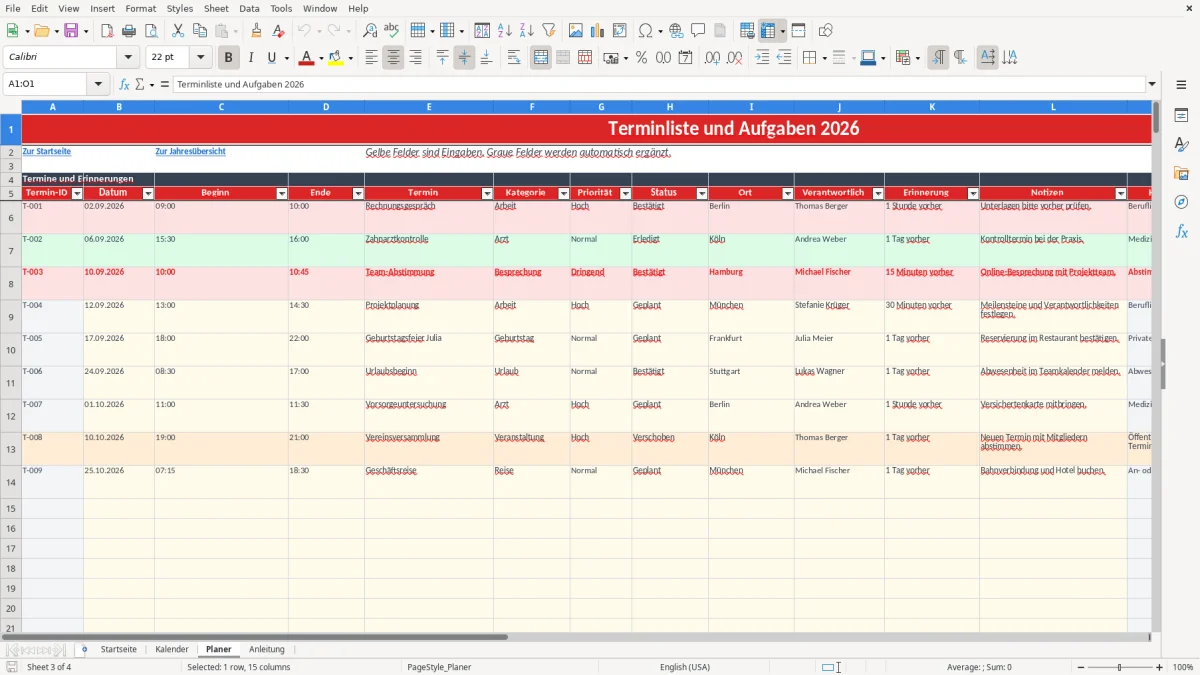Click the AutoFilter funnel icon
This screenshot has height=675, width=1200.
[549, 31]
